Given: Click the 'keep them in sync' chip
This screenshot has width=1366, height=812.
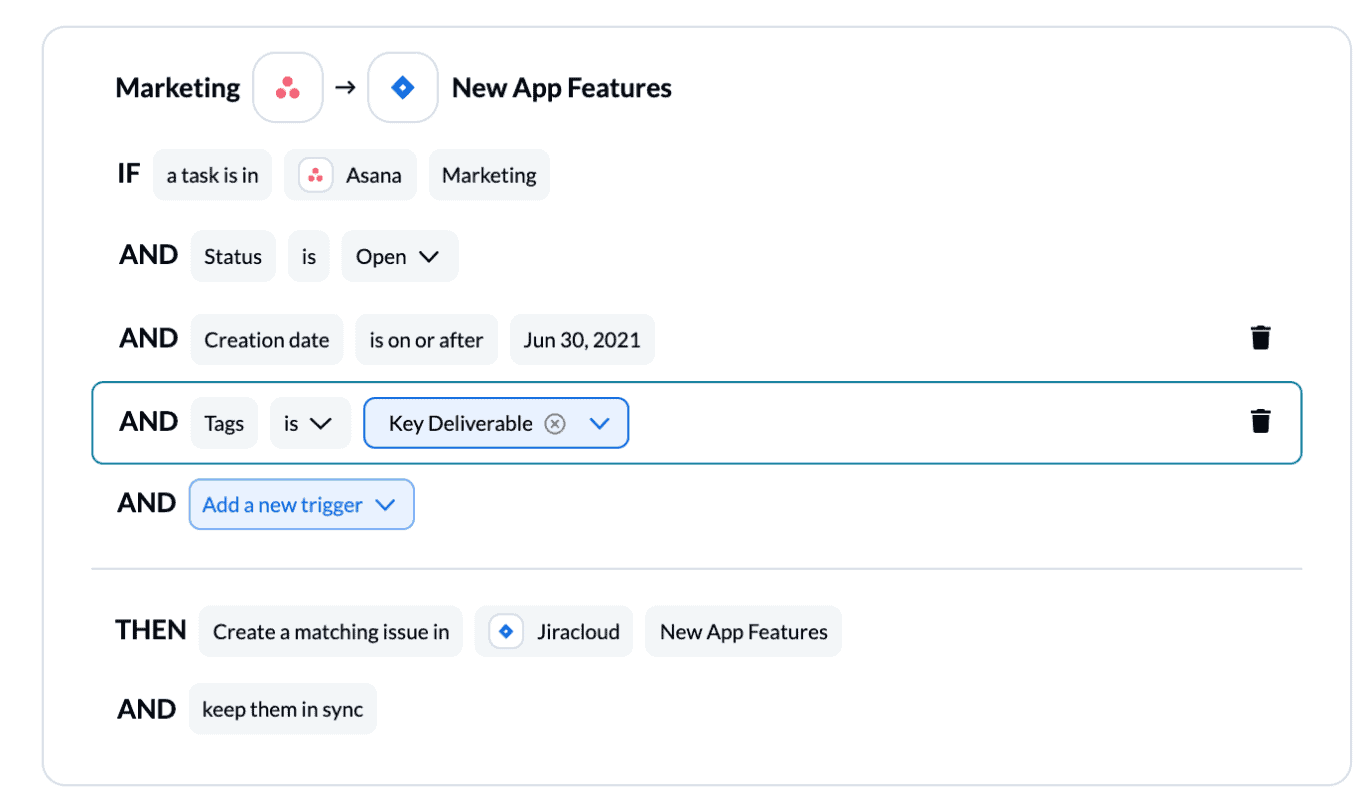Looking at the screenshot, I should click(x=283, y=709).
